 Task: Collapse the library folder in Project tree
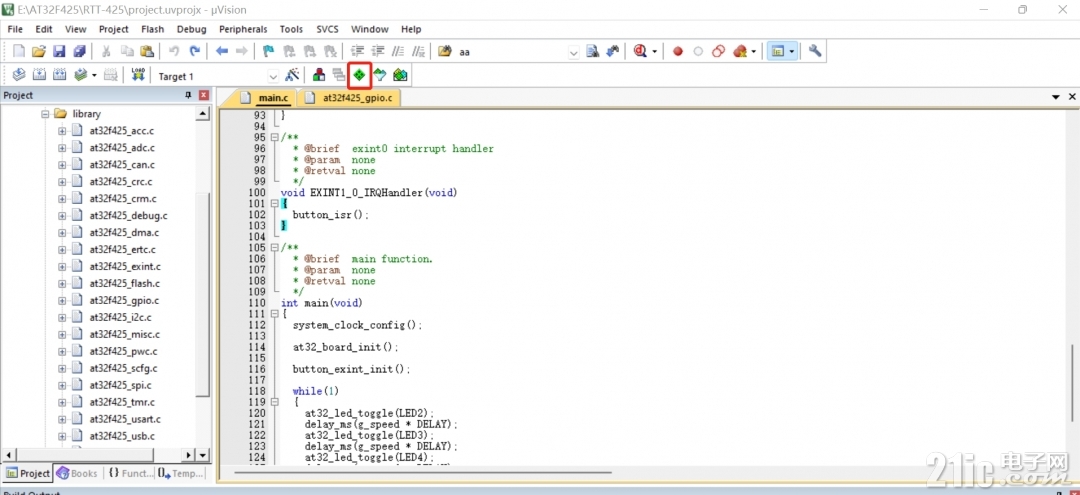click(x=45, y=114)
